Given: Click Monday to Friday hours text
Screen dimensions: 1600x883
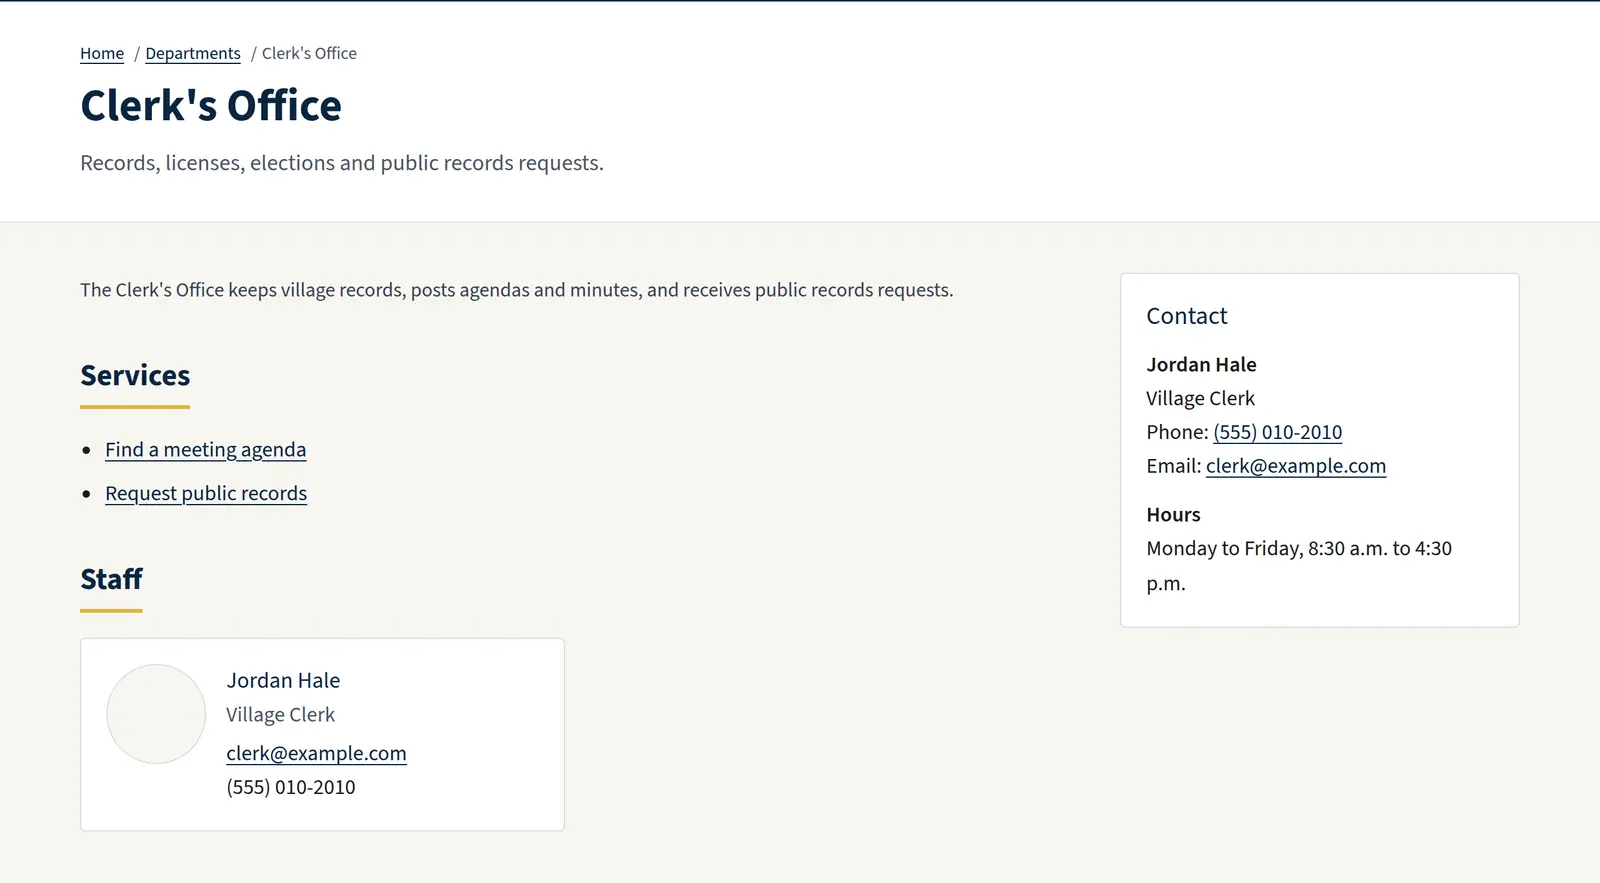Looking at the screenshot, I should click(x=1299, y=566).
